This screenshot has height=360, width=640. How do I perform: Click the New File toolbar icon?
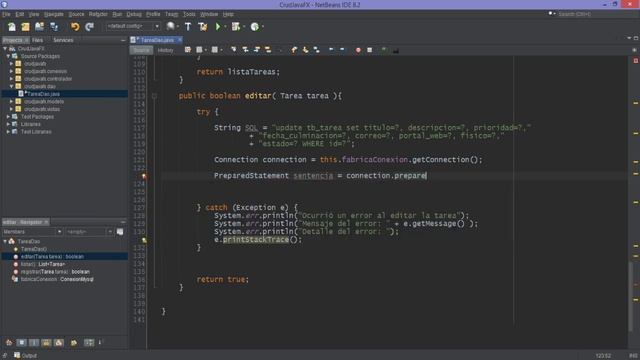(x=12, y=27)
